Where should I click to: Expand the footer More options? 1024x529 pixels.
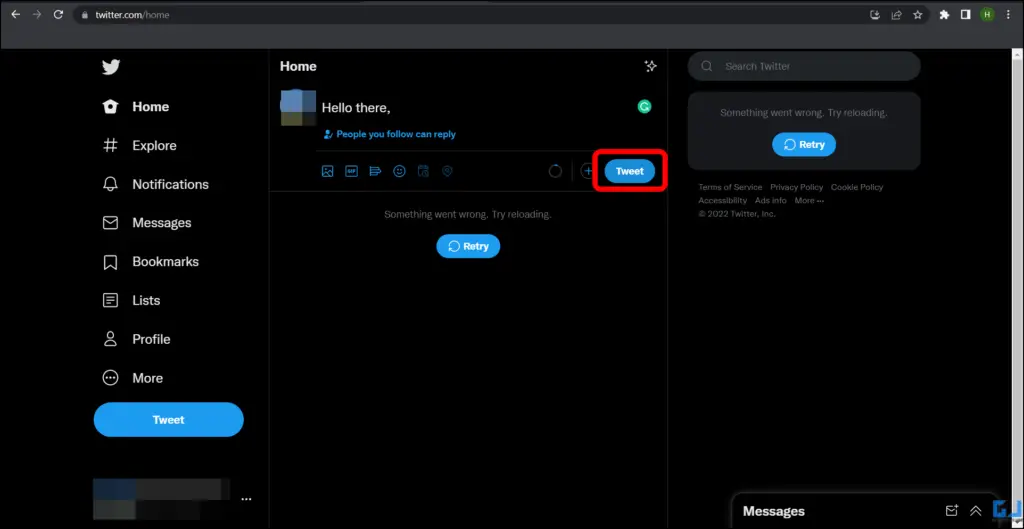(809, 200)
